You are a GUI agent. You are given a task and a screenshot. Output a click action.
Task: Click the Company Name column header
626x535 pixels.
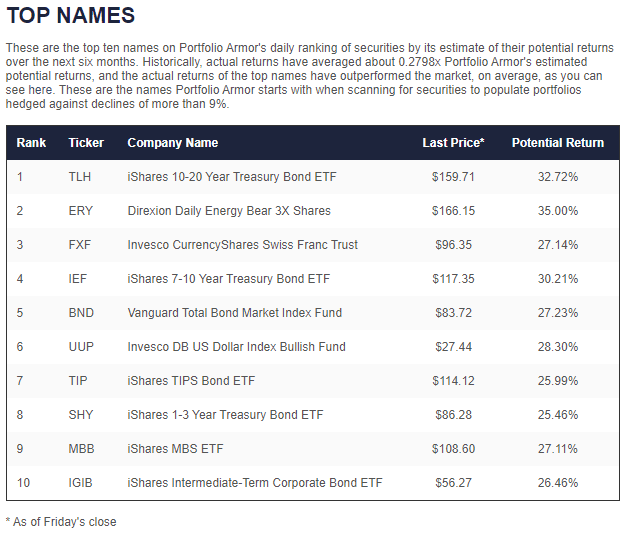172,143
